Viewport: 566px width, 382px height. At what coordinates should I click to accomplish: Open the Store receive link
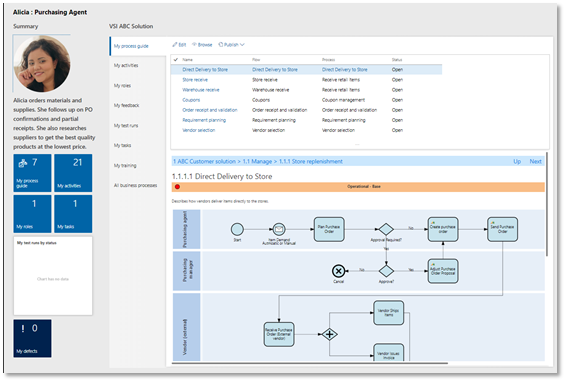click(195, 80)
